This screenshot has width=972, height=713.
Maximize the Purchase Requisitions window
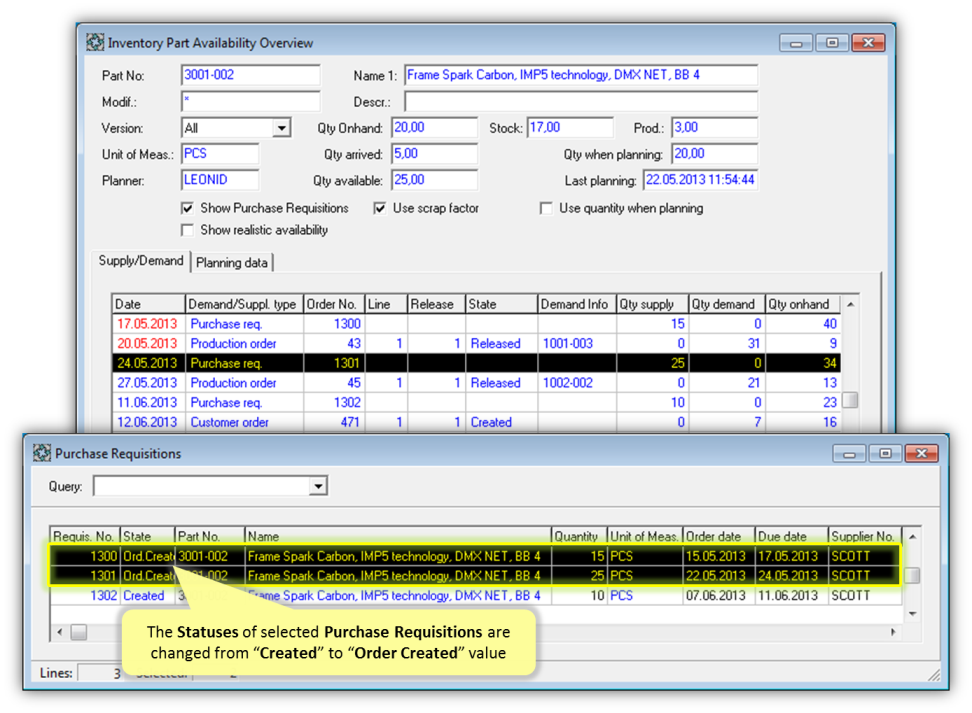coord(885,454)
